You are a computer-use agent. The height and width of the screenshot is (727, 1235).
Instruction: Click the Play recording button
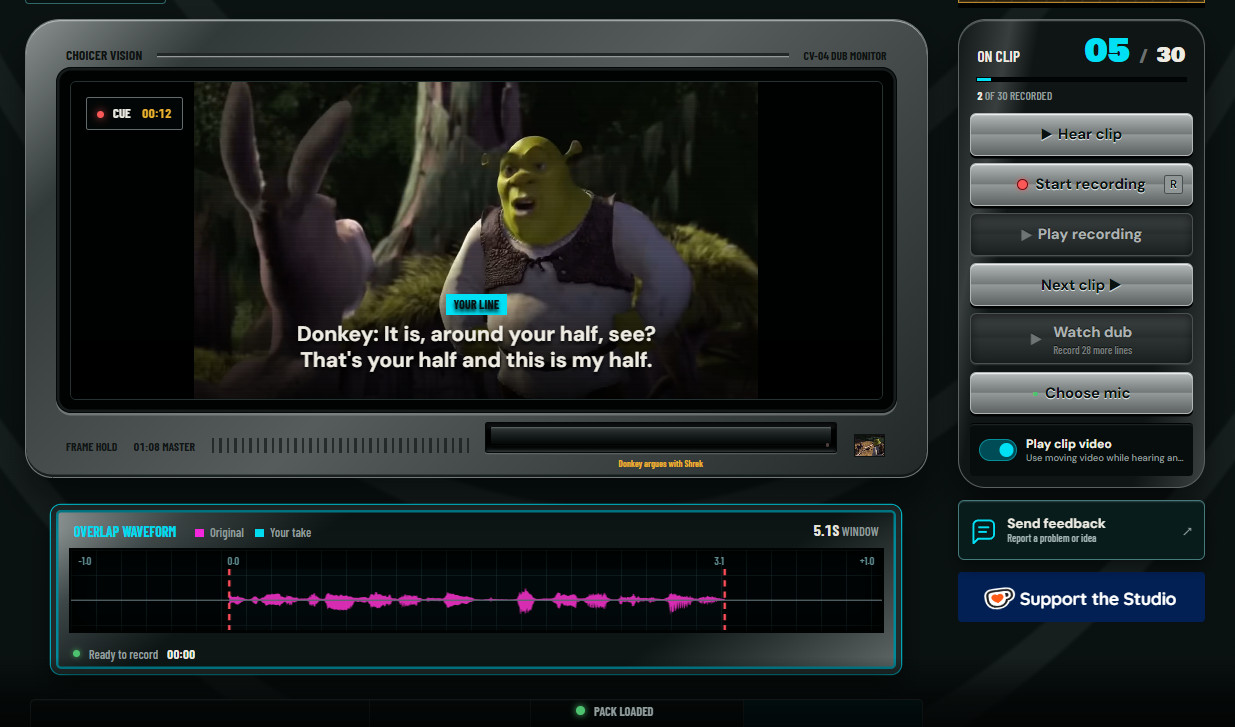tap(1081, 234)
